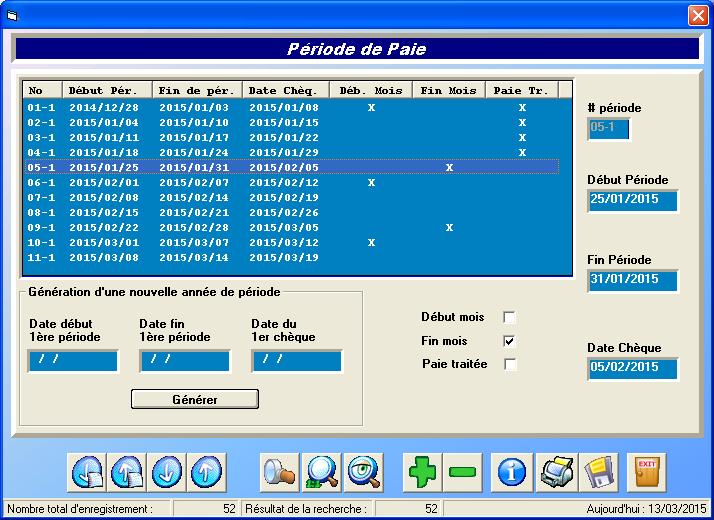Enable the Paie traitée checkbox
The width and height of the screenshot is (714, 520).
509,365
